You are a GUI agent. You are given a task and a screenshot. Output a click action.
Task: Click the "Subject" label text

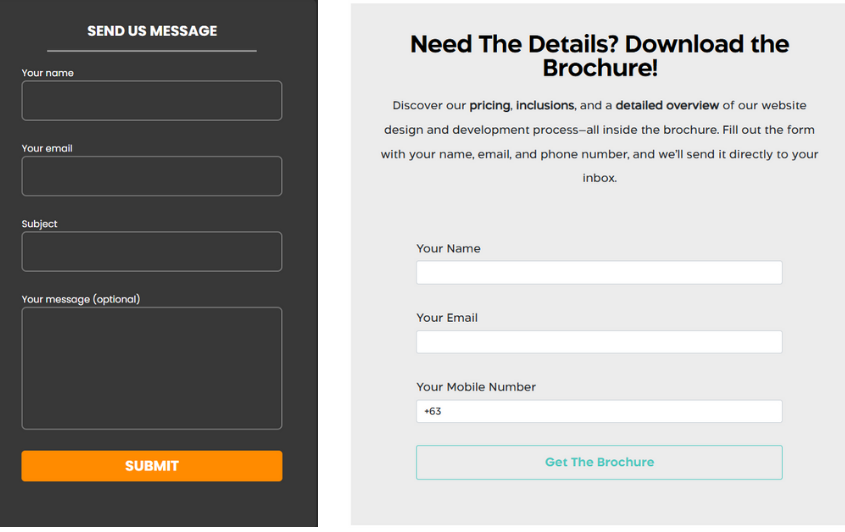(40, 224)
